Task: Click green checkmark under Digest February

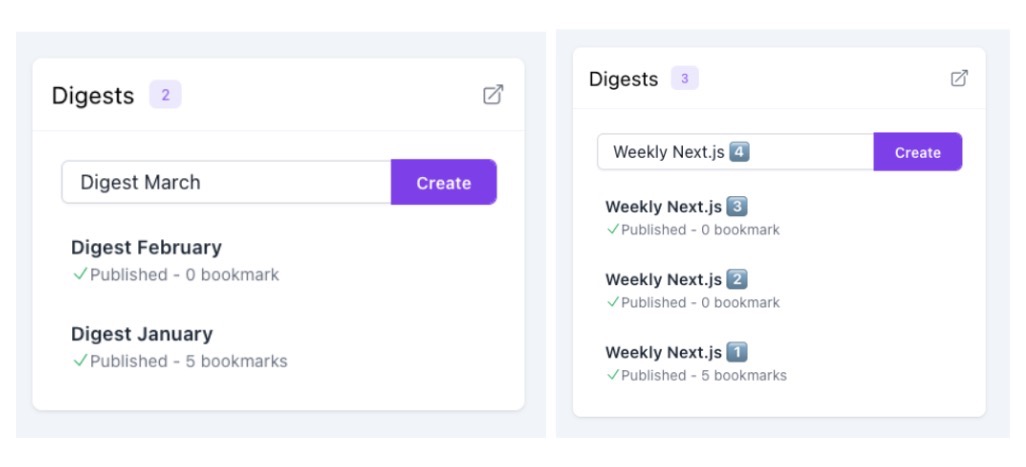Action: (x=80, y=274)
